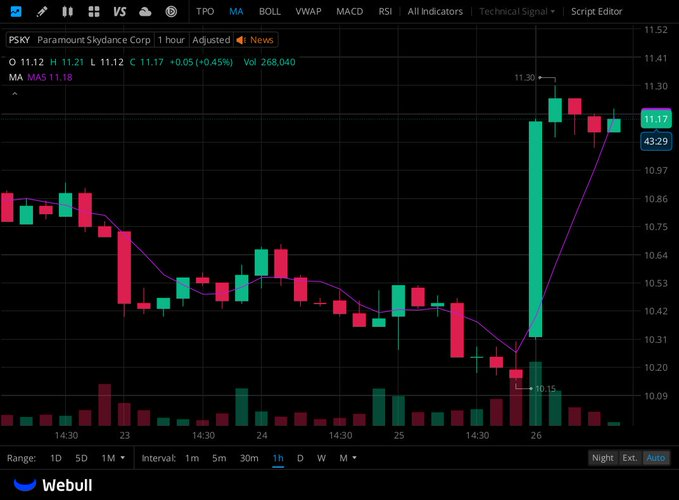
Task: Select the line chart type icon
Action: click(16, 11)
